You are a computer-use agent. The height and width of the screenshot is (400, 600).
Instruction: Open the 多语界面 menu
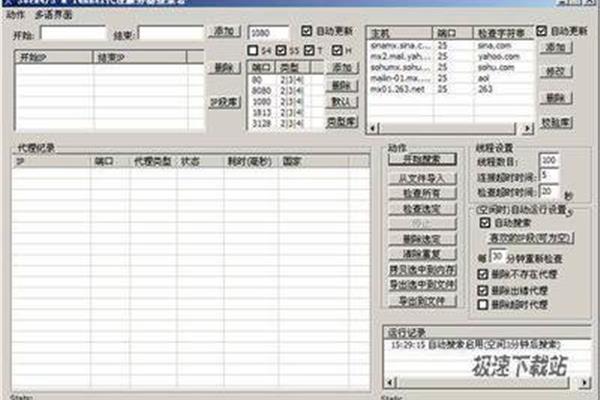53,15
